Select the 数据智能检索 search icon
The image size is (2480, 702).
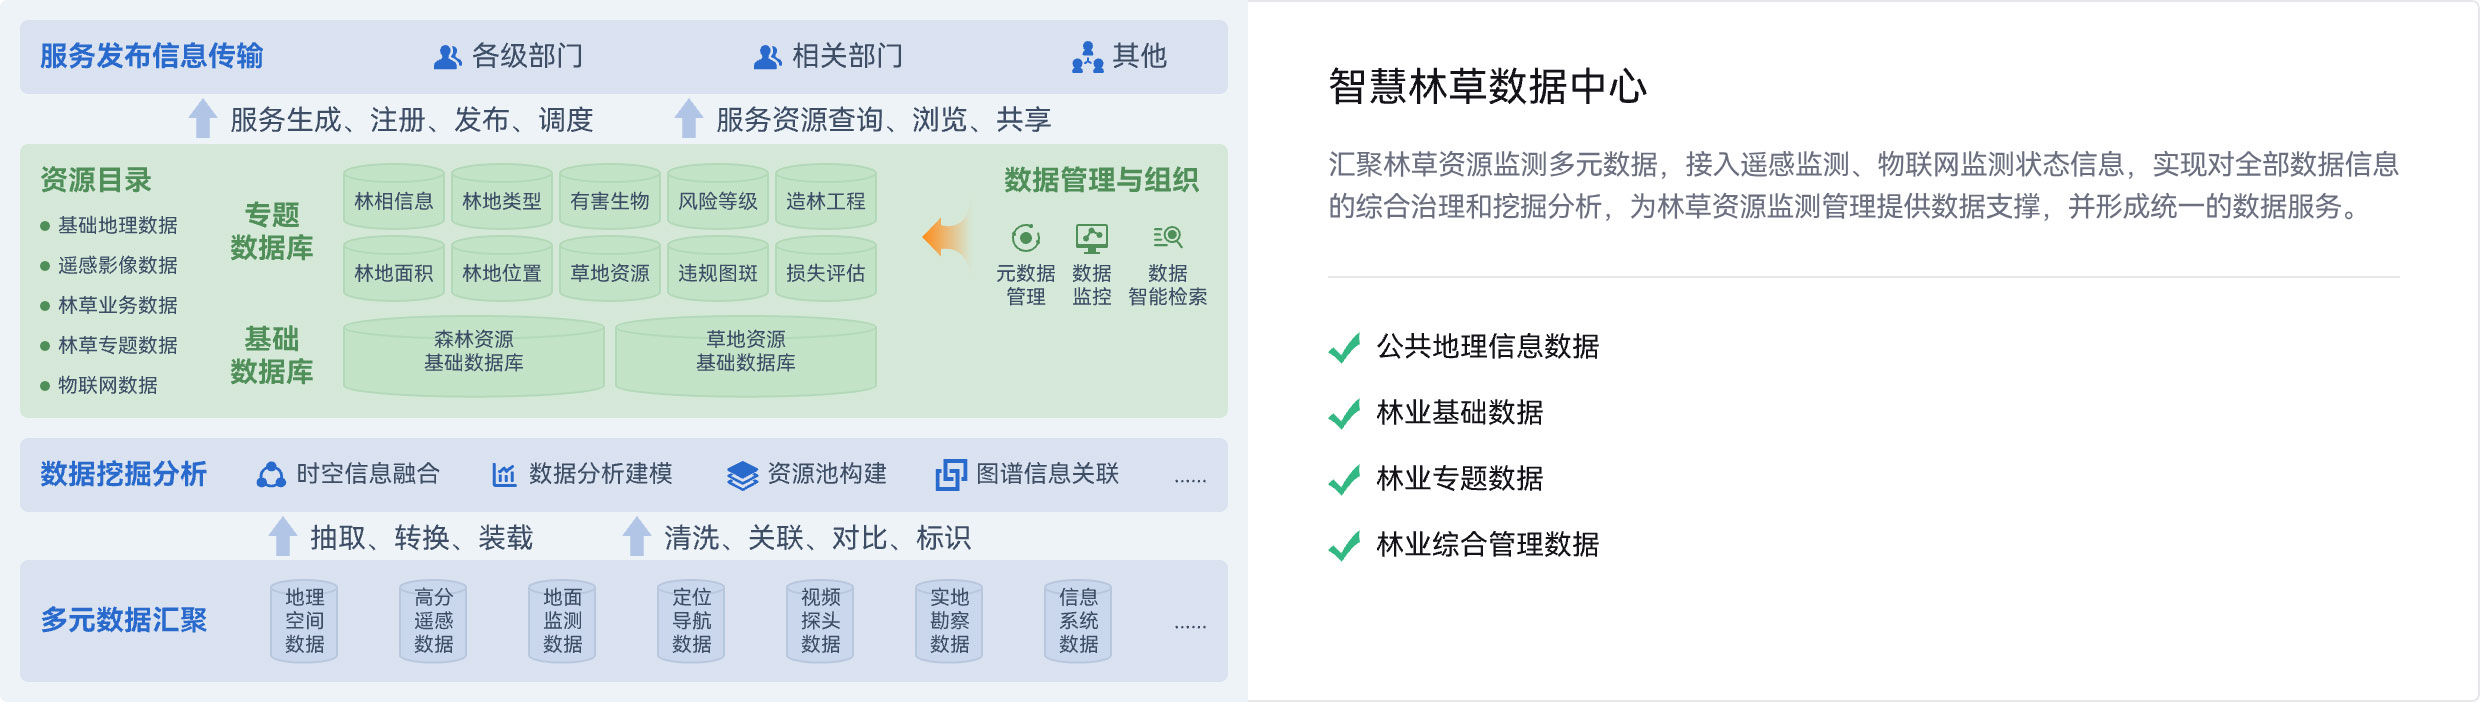pos(1168,237)
